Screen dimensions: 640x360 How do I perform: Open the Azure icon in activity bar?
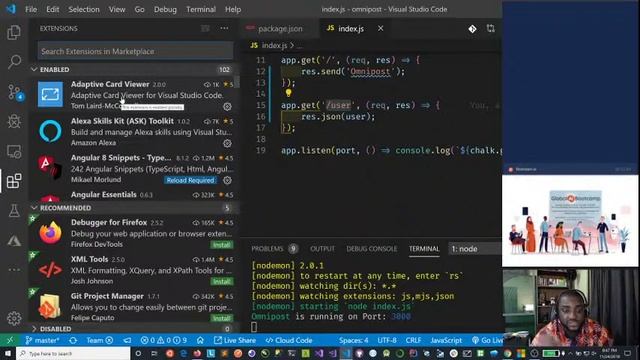tap(14, 240)
